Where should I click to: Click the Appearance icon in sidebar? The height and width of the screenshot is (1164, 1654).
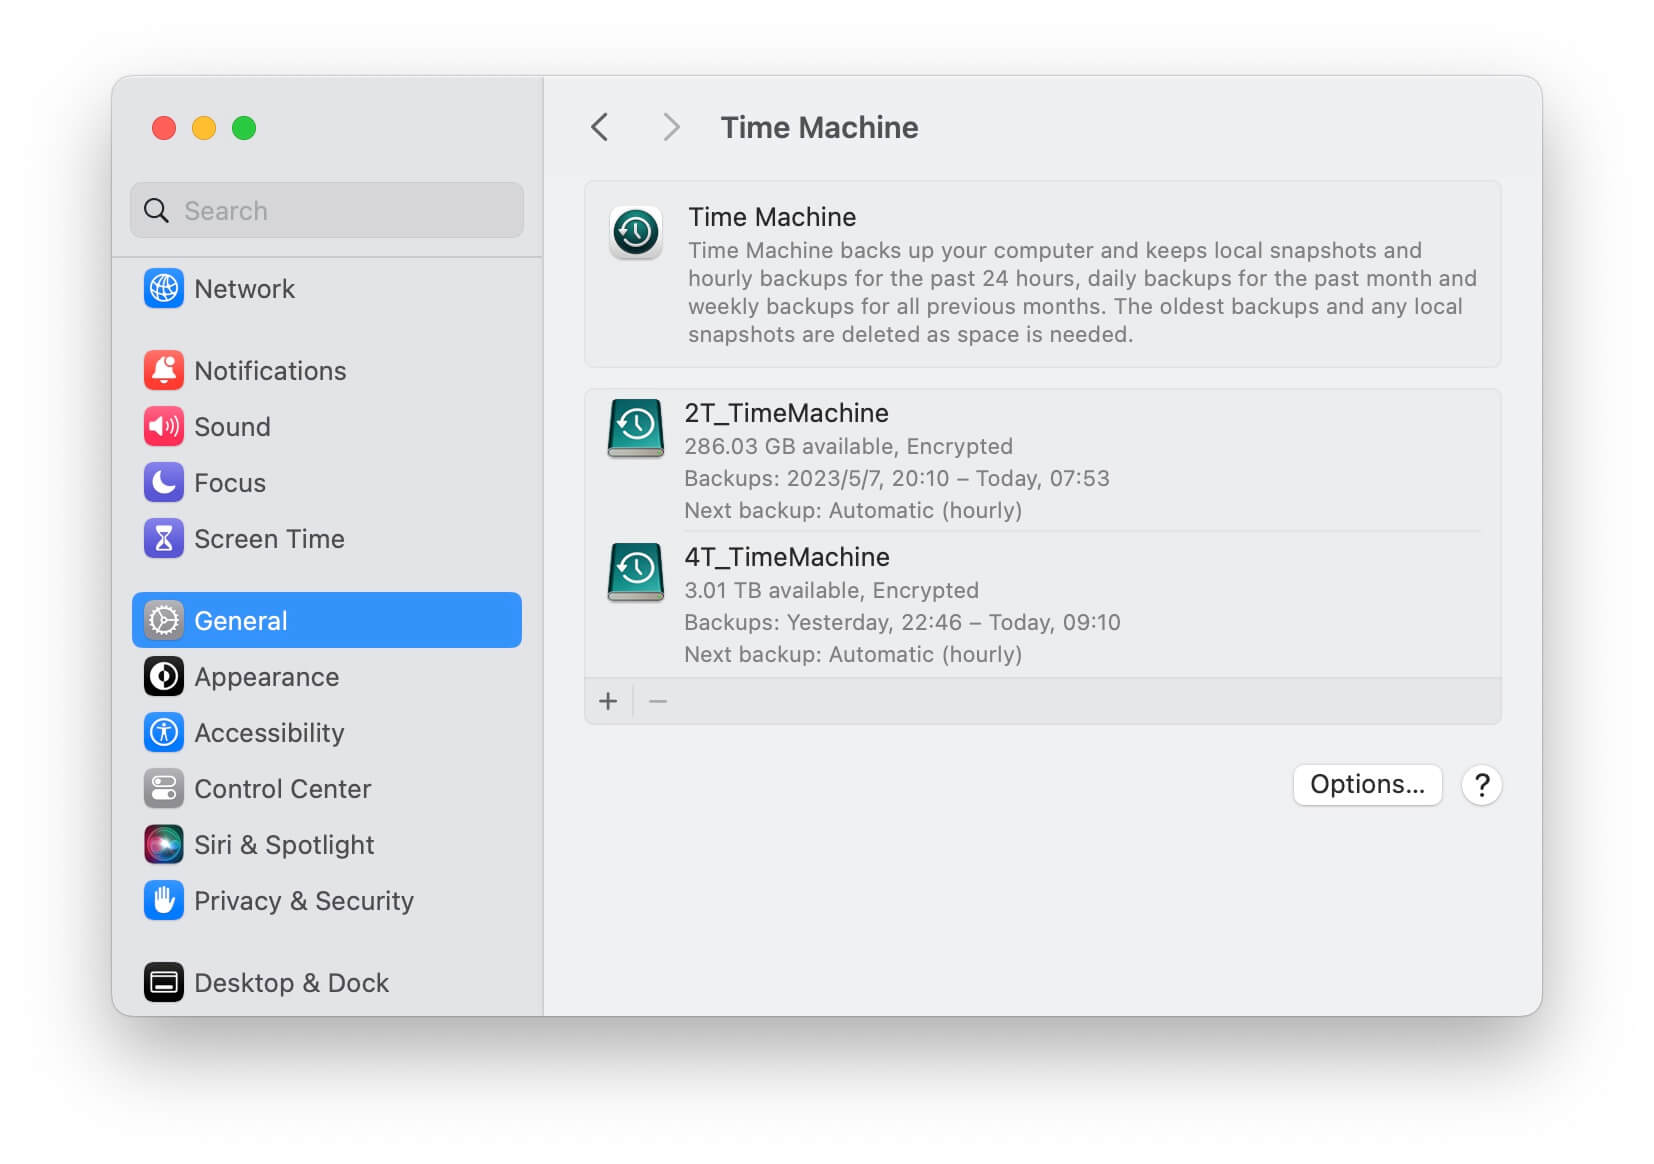click(163, 677)
